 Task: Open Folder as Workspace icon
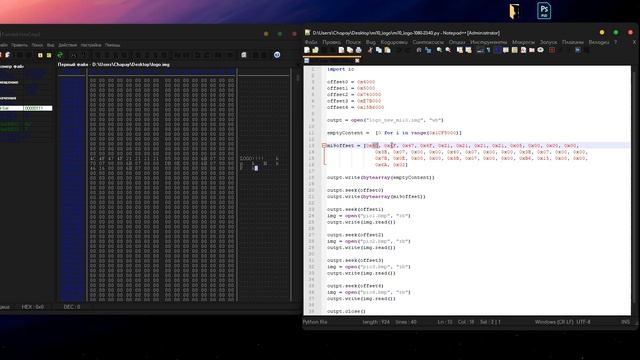click(x=532, y=50)
